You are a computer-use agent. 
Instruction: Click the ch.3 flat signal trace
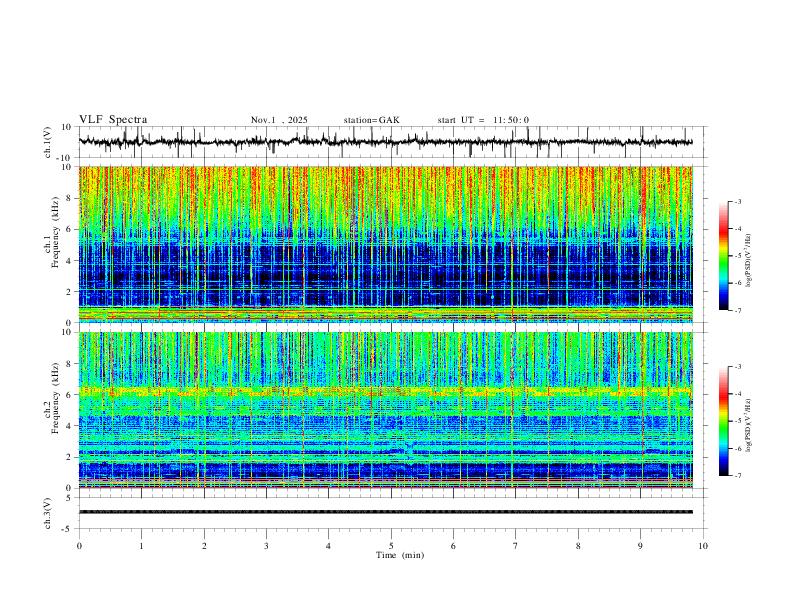[x=386, y=512]
